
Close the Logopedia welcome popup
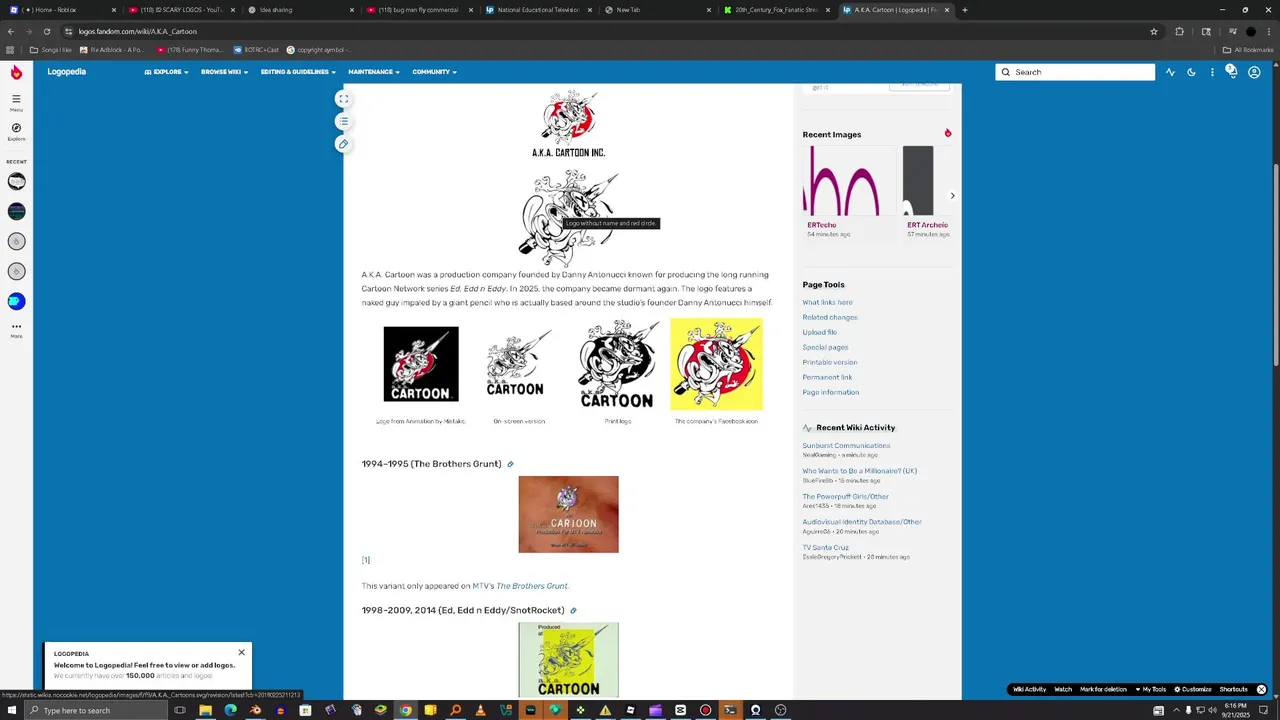tap(241, 653)
